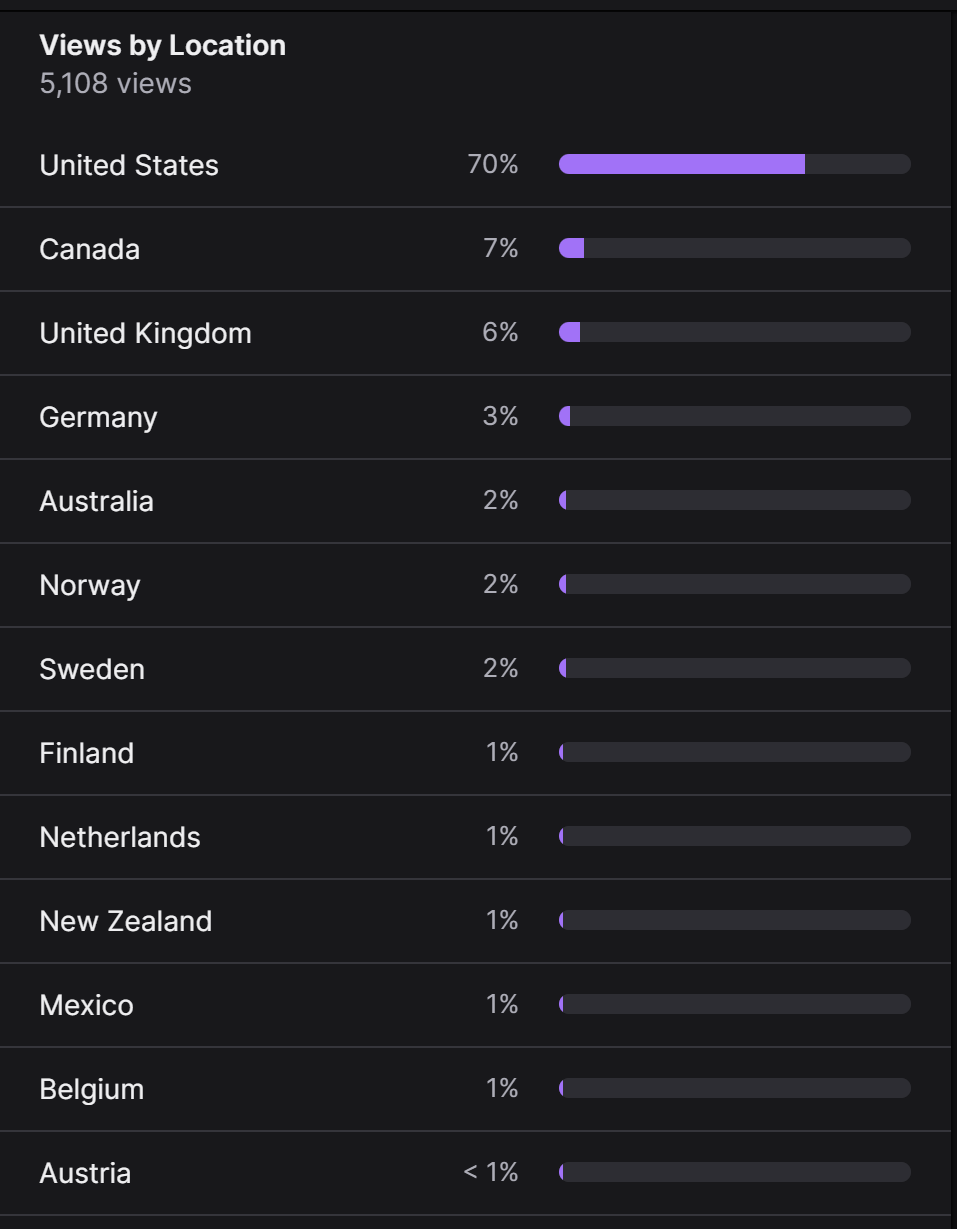Click the Germany 3% progress bar
This screenshot has width=957, height=1229.
[735, 416]
